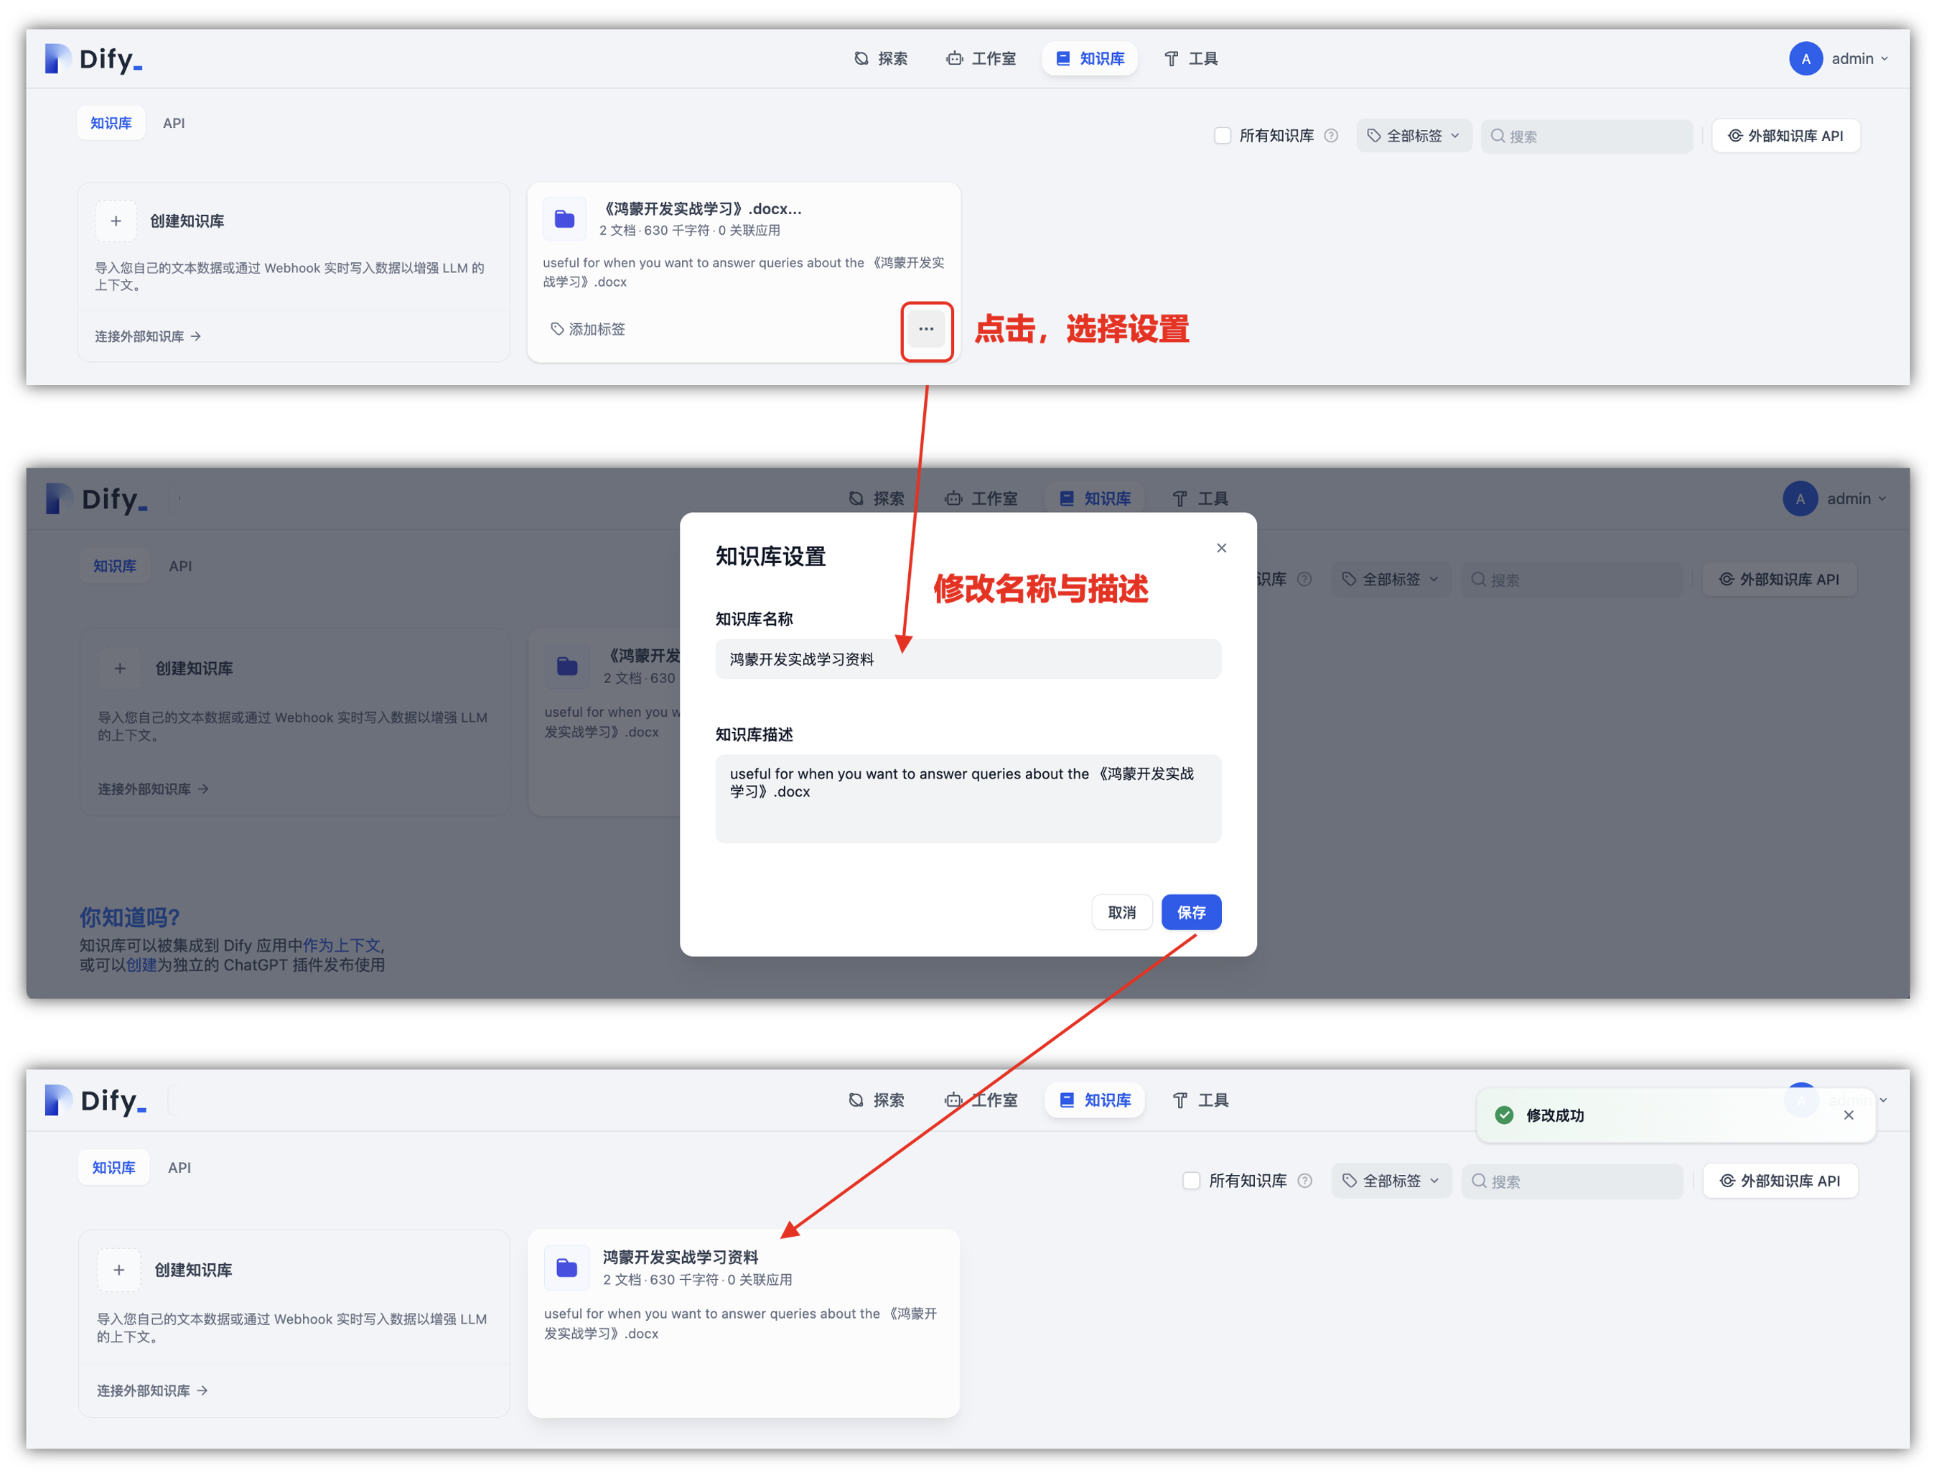
Task: Click help icon beside top 所有知识库
Action: (x=1331, y=136)
